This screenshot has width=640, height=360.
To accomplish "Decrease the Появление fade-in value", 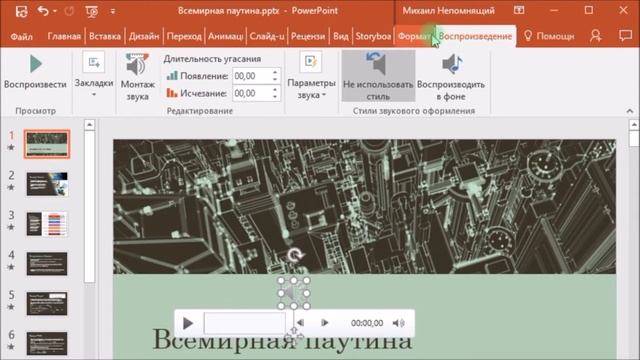I will click(x=275, y=80).
